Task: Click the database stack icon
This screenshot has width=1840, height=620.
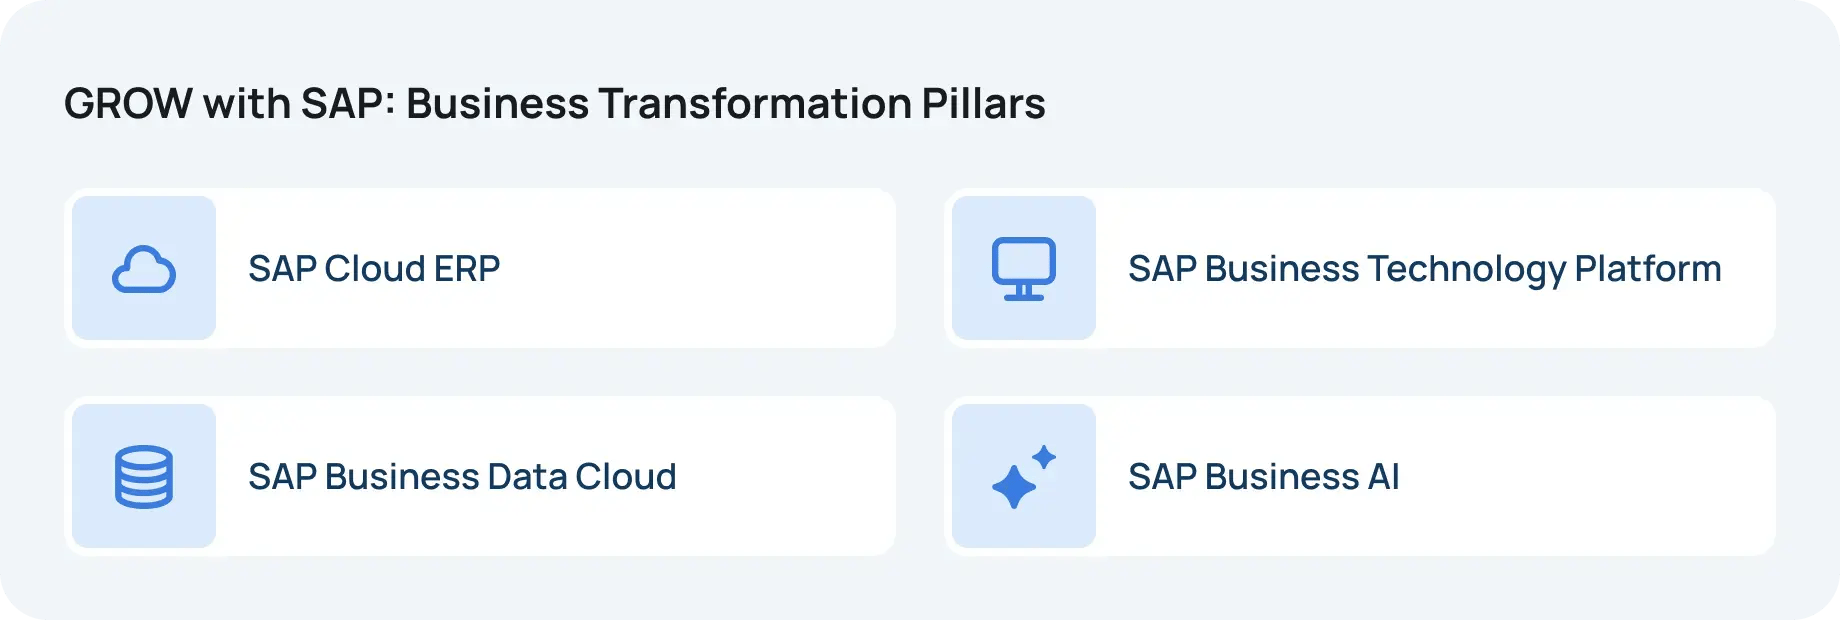Action: (x=144, y=477)
